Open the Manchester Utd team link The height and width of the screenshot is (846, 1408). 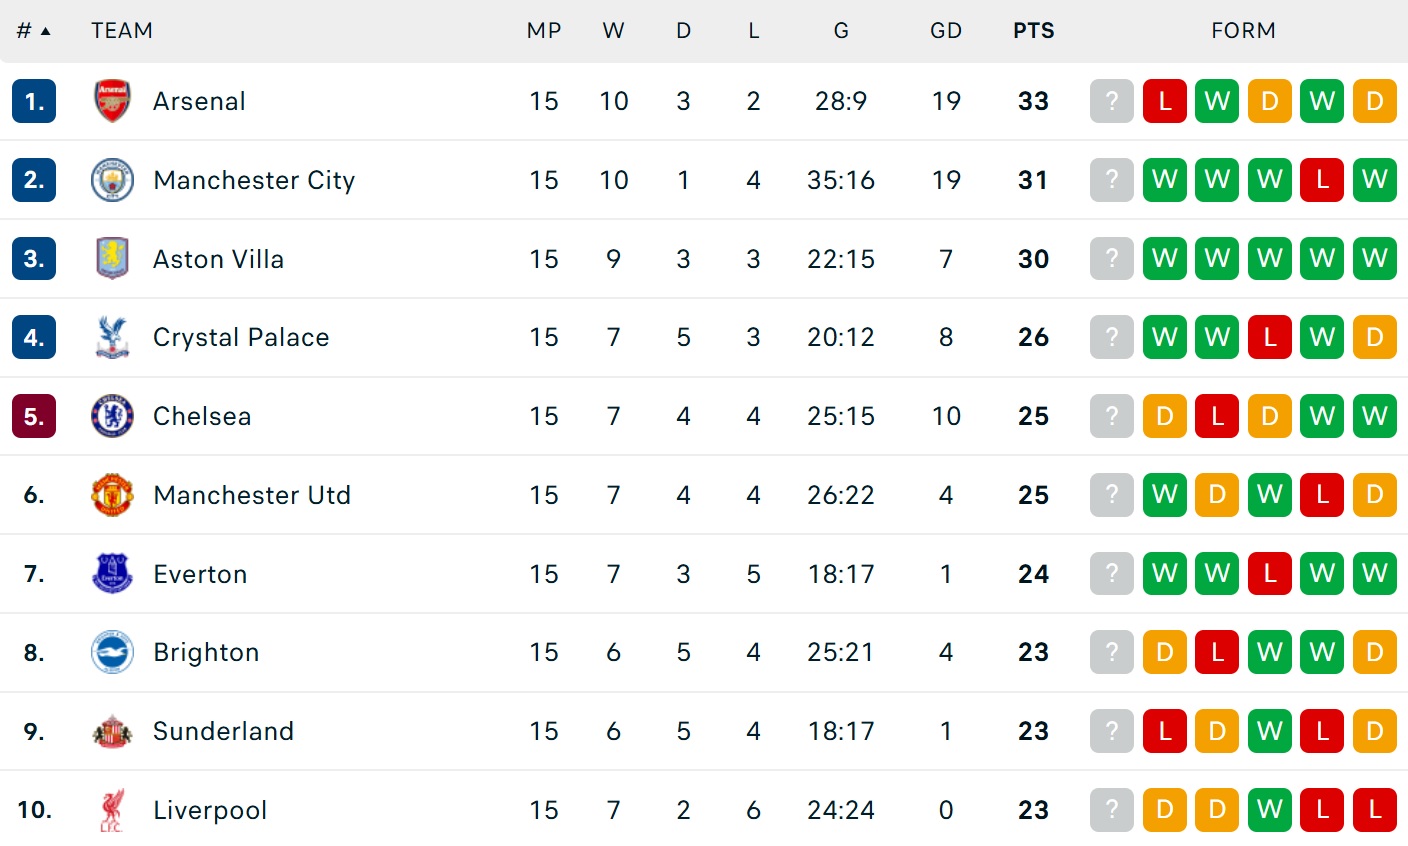[x=252, y=495]
